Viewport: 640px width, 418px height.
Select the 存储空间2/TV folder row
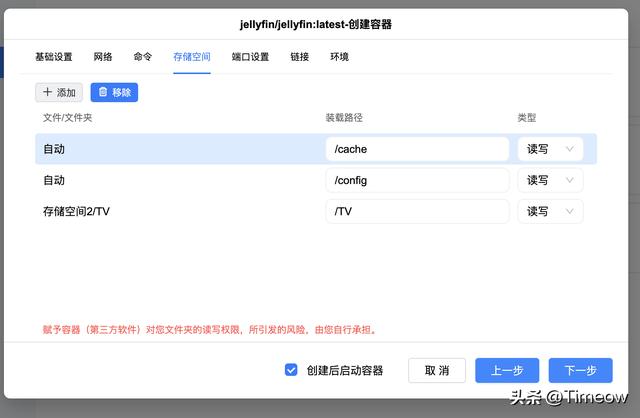click(316, 211)
